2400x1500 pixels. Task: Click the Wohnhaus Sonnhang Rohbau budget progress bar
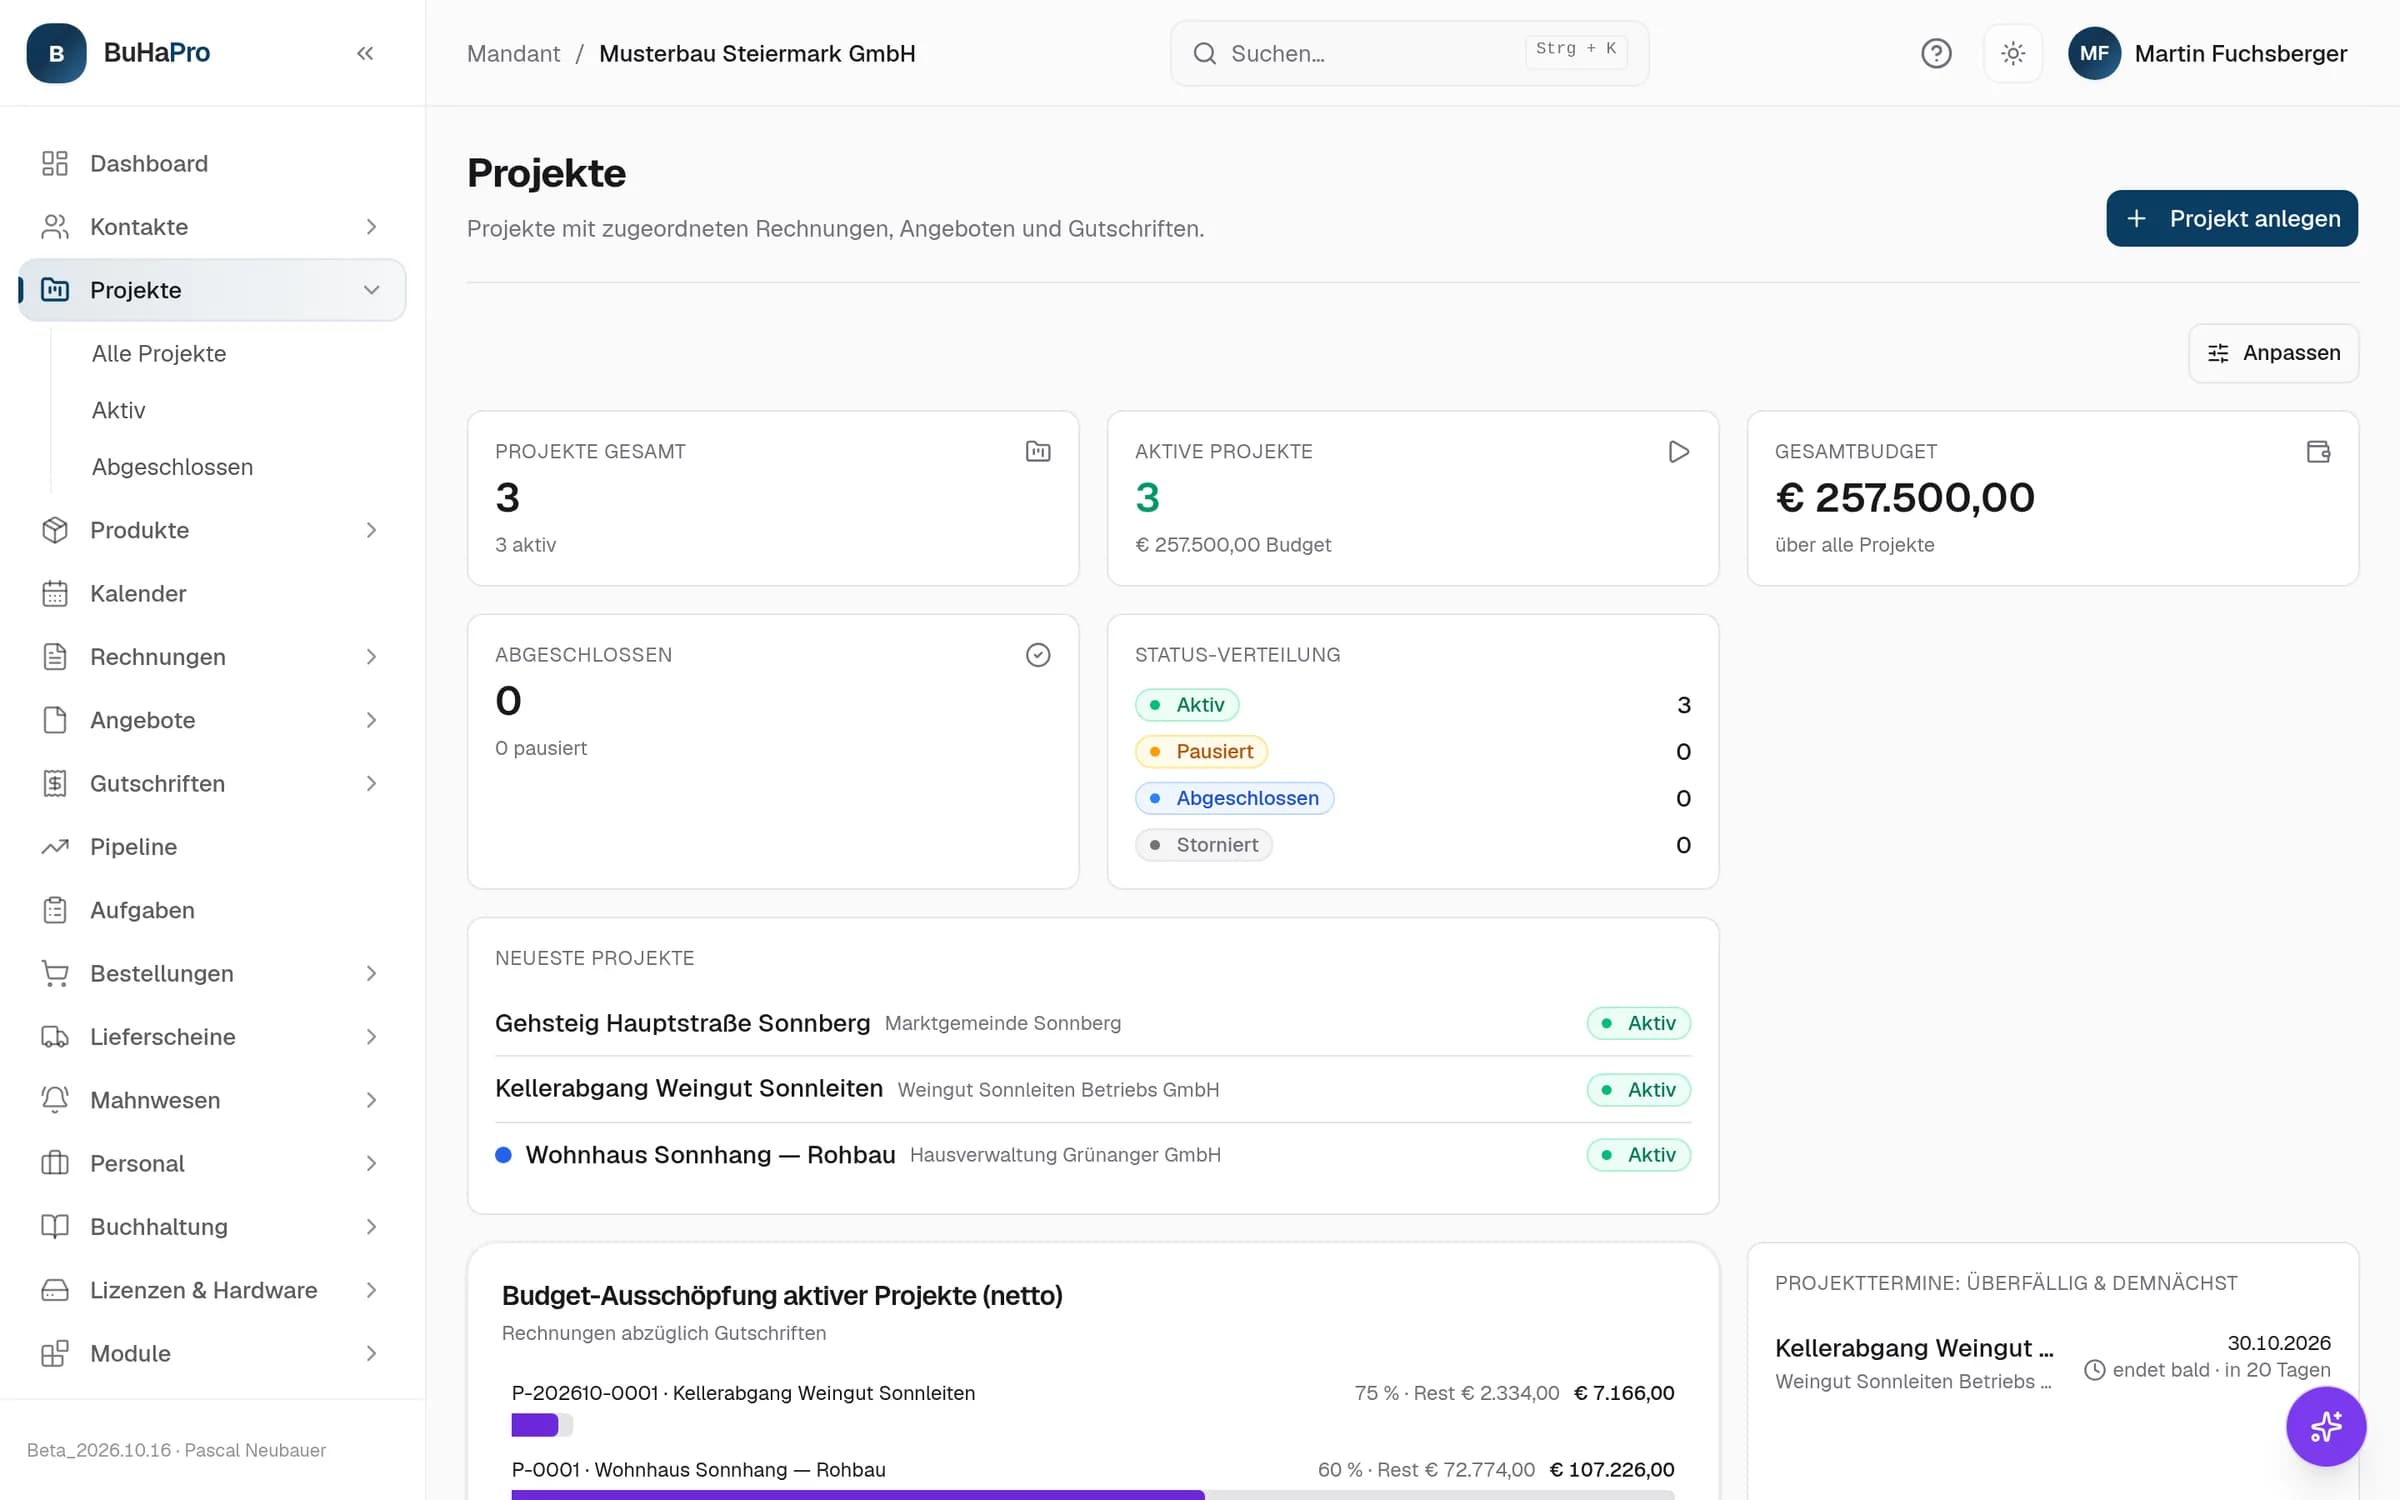[x=1092, y=1495]
